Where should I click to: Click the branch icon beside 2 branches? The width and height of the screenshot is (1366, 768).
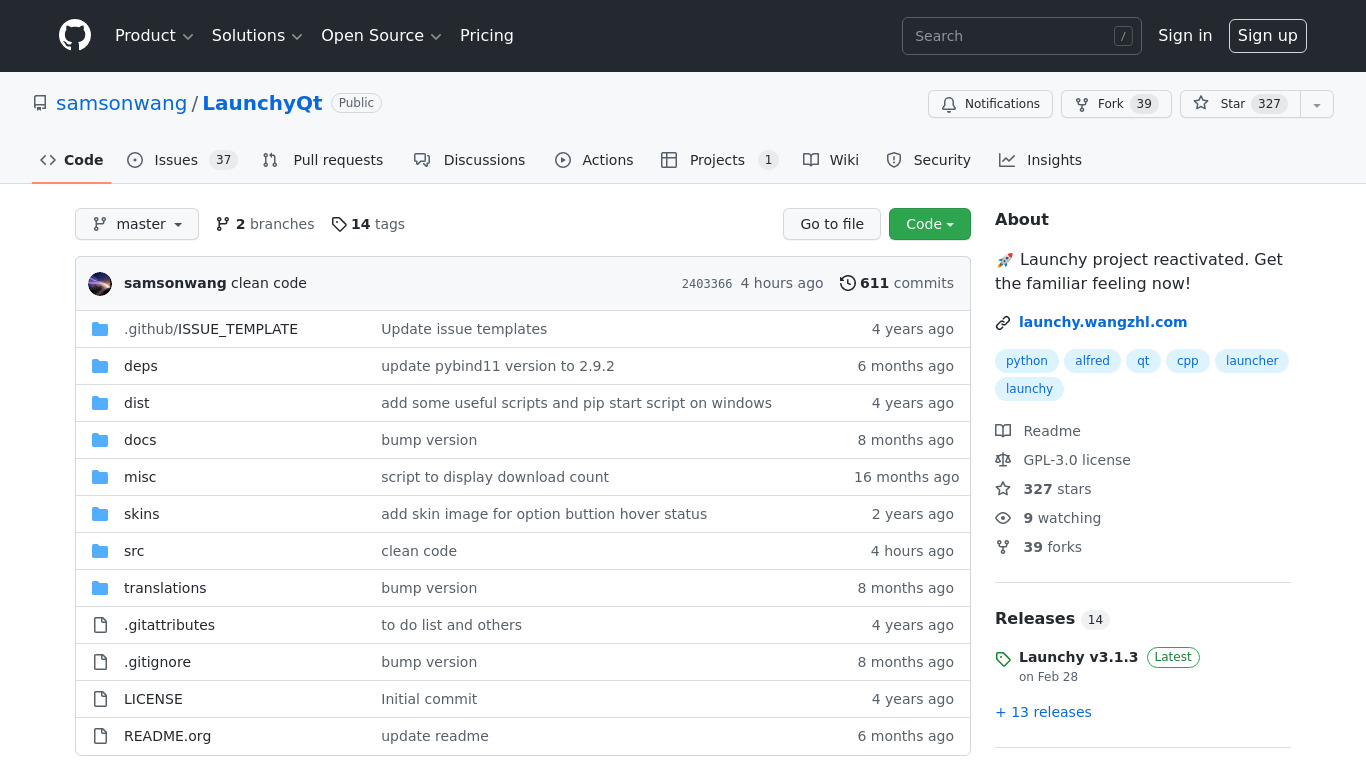pos(223,224)
